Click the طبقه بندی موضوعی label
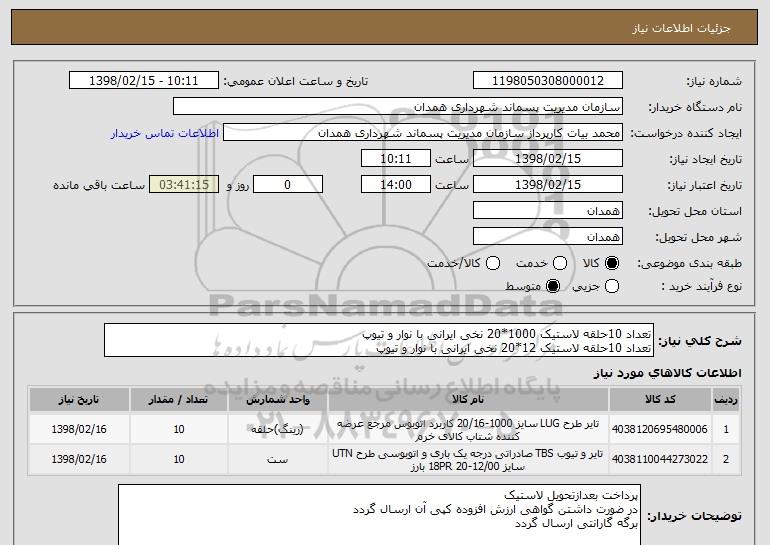Viewport: 770px width, 545px height. coord(689,264)
